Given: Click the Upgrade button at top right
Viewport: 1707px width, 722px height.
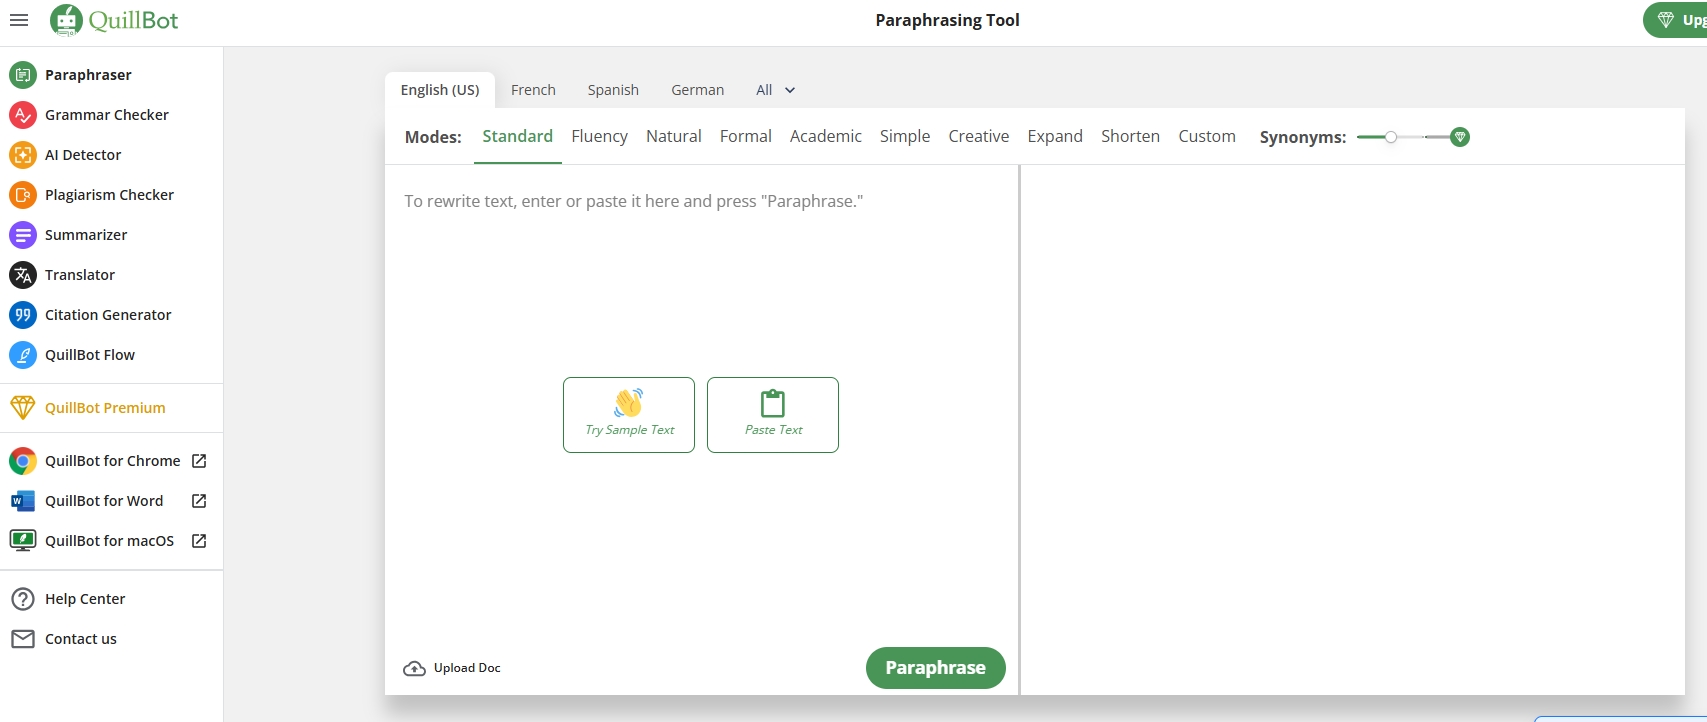Looking at the screenshot, I should tap(1676, 20).
